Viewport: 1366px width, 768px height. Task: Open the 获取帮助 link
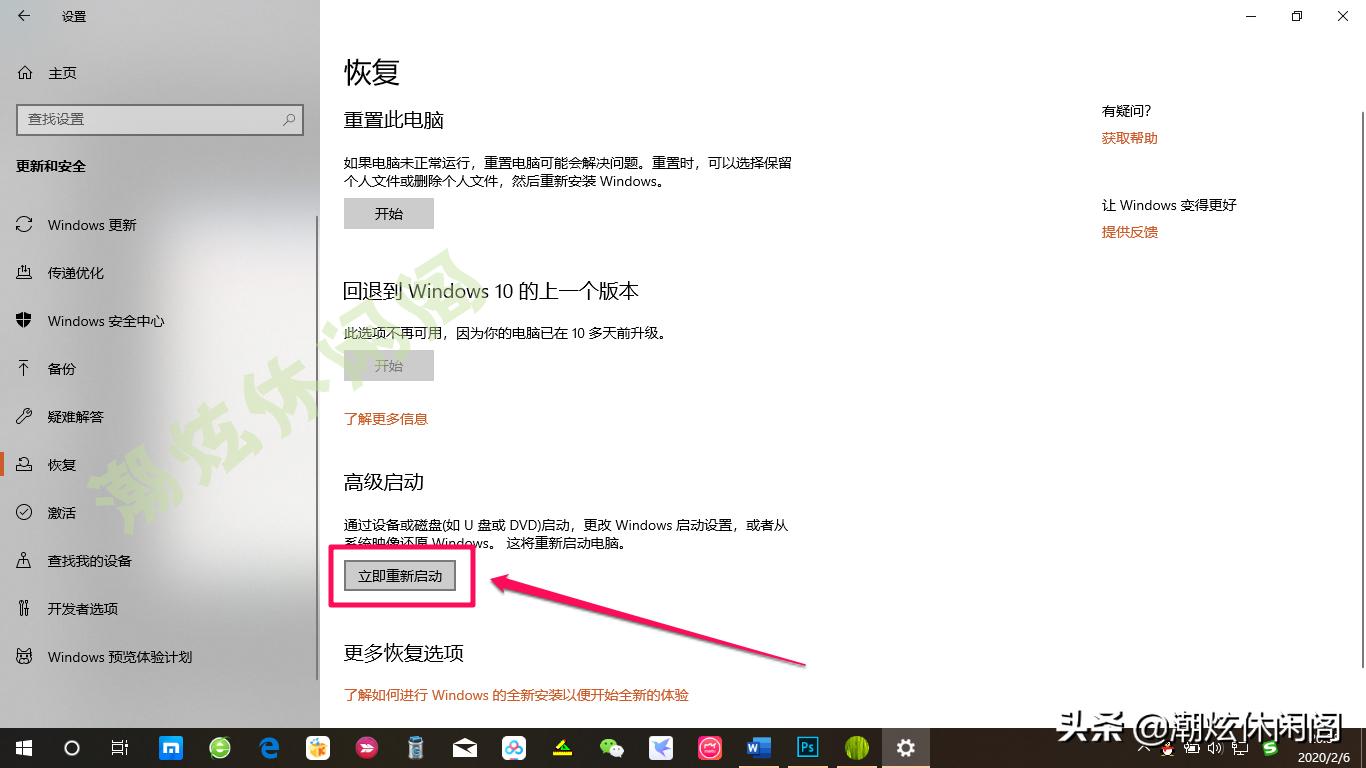pos(1129,137)
